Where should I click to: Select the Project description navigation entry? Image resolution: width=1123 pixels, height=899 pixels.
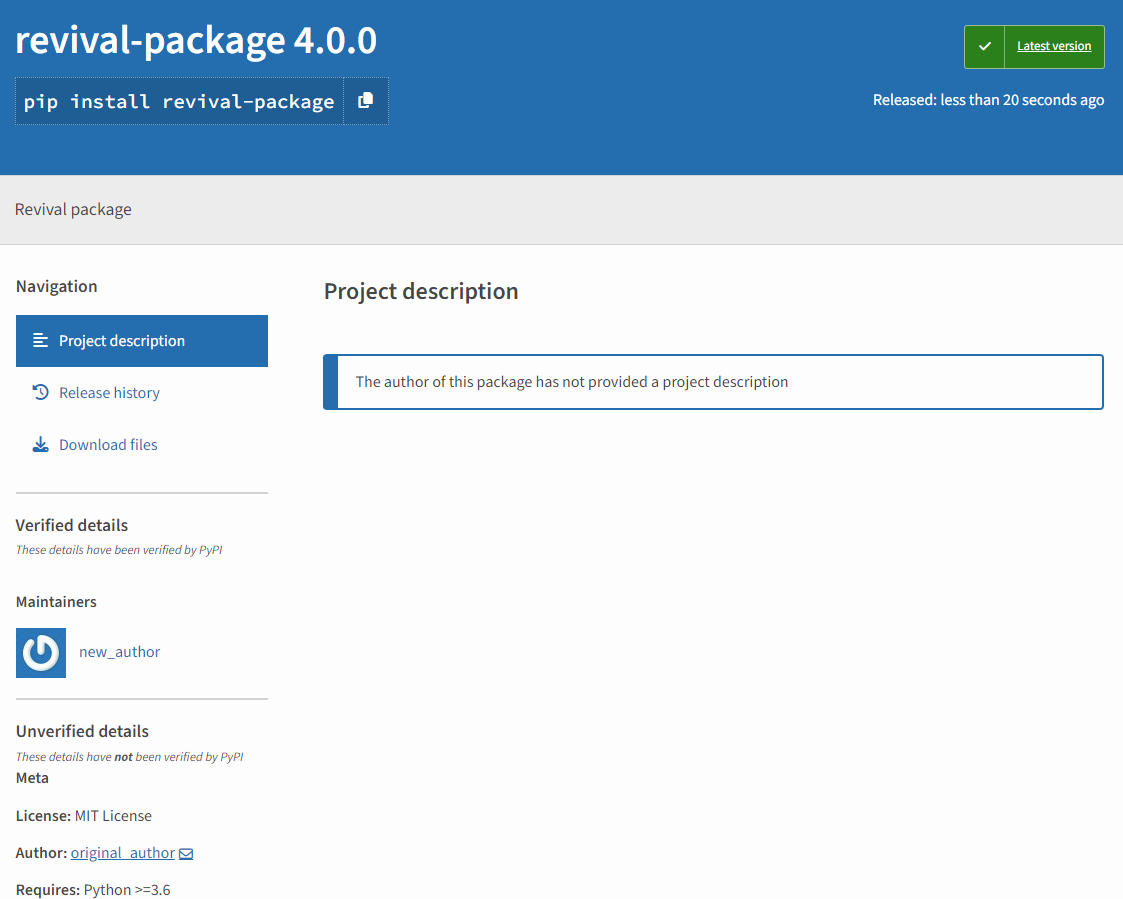point(122,340)
